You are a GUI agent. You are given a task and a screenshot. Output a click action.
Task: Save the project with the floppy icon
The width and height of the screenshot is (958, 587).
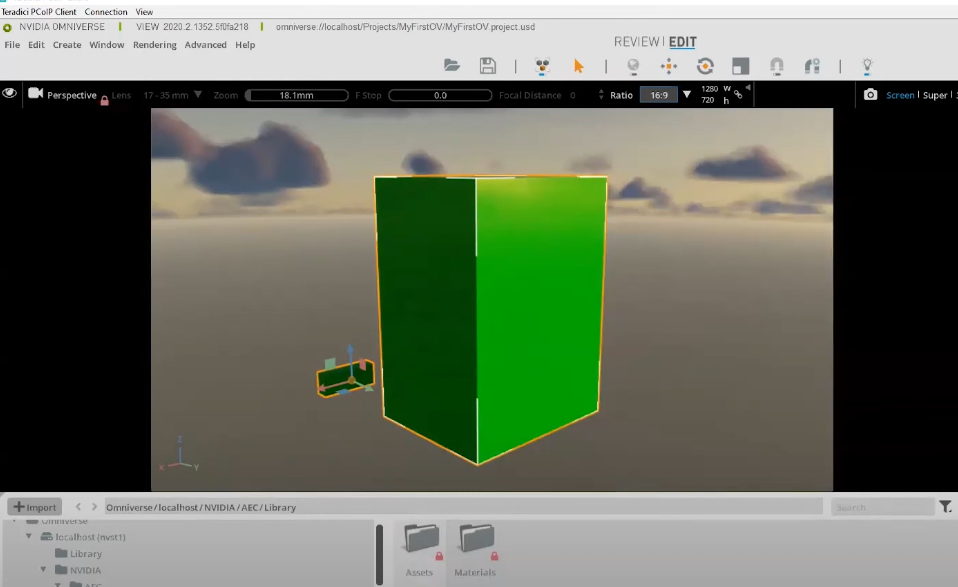(488, 65)
